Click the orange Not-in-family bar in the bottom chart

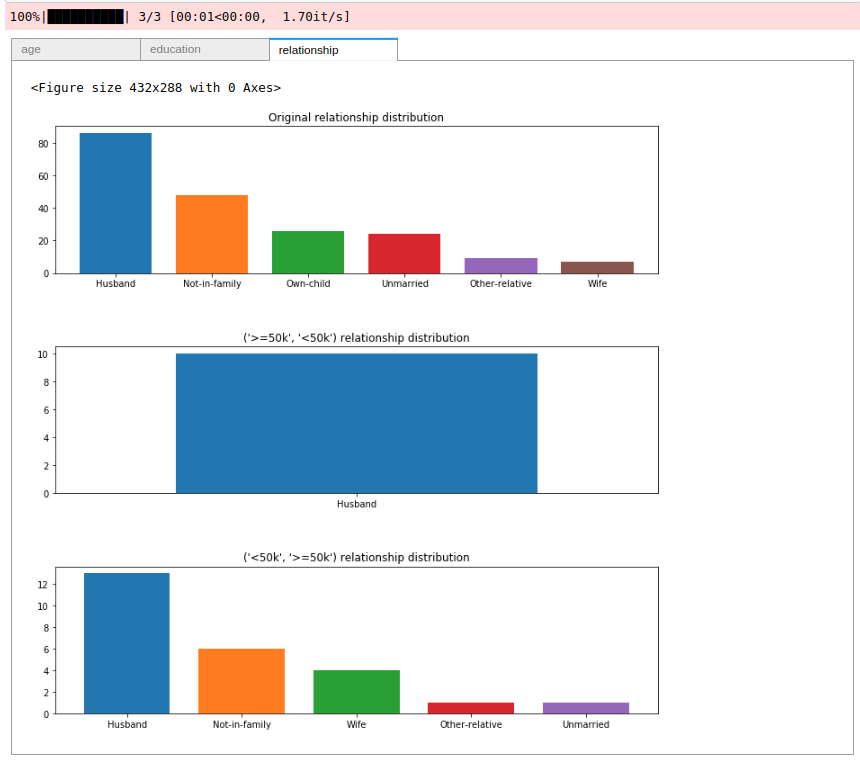point(241,681)
